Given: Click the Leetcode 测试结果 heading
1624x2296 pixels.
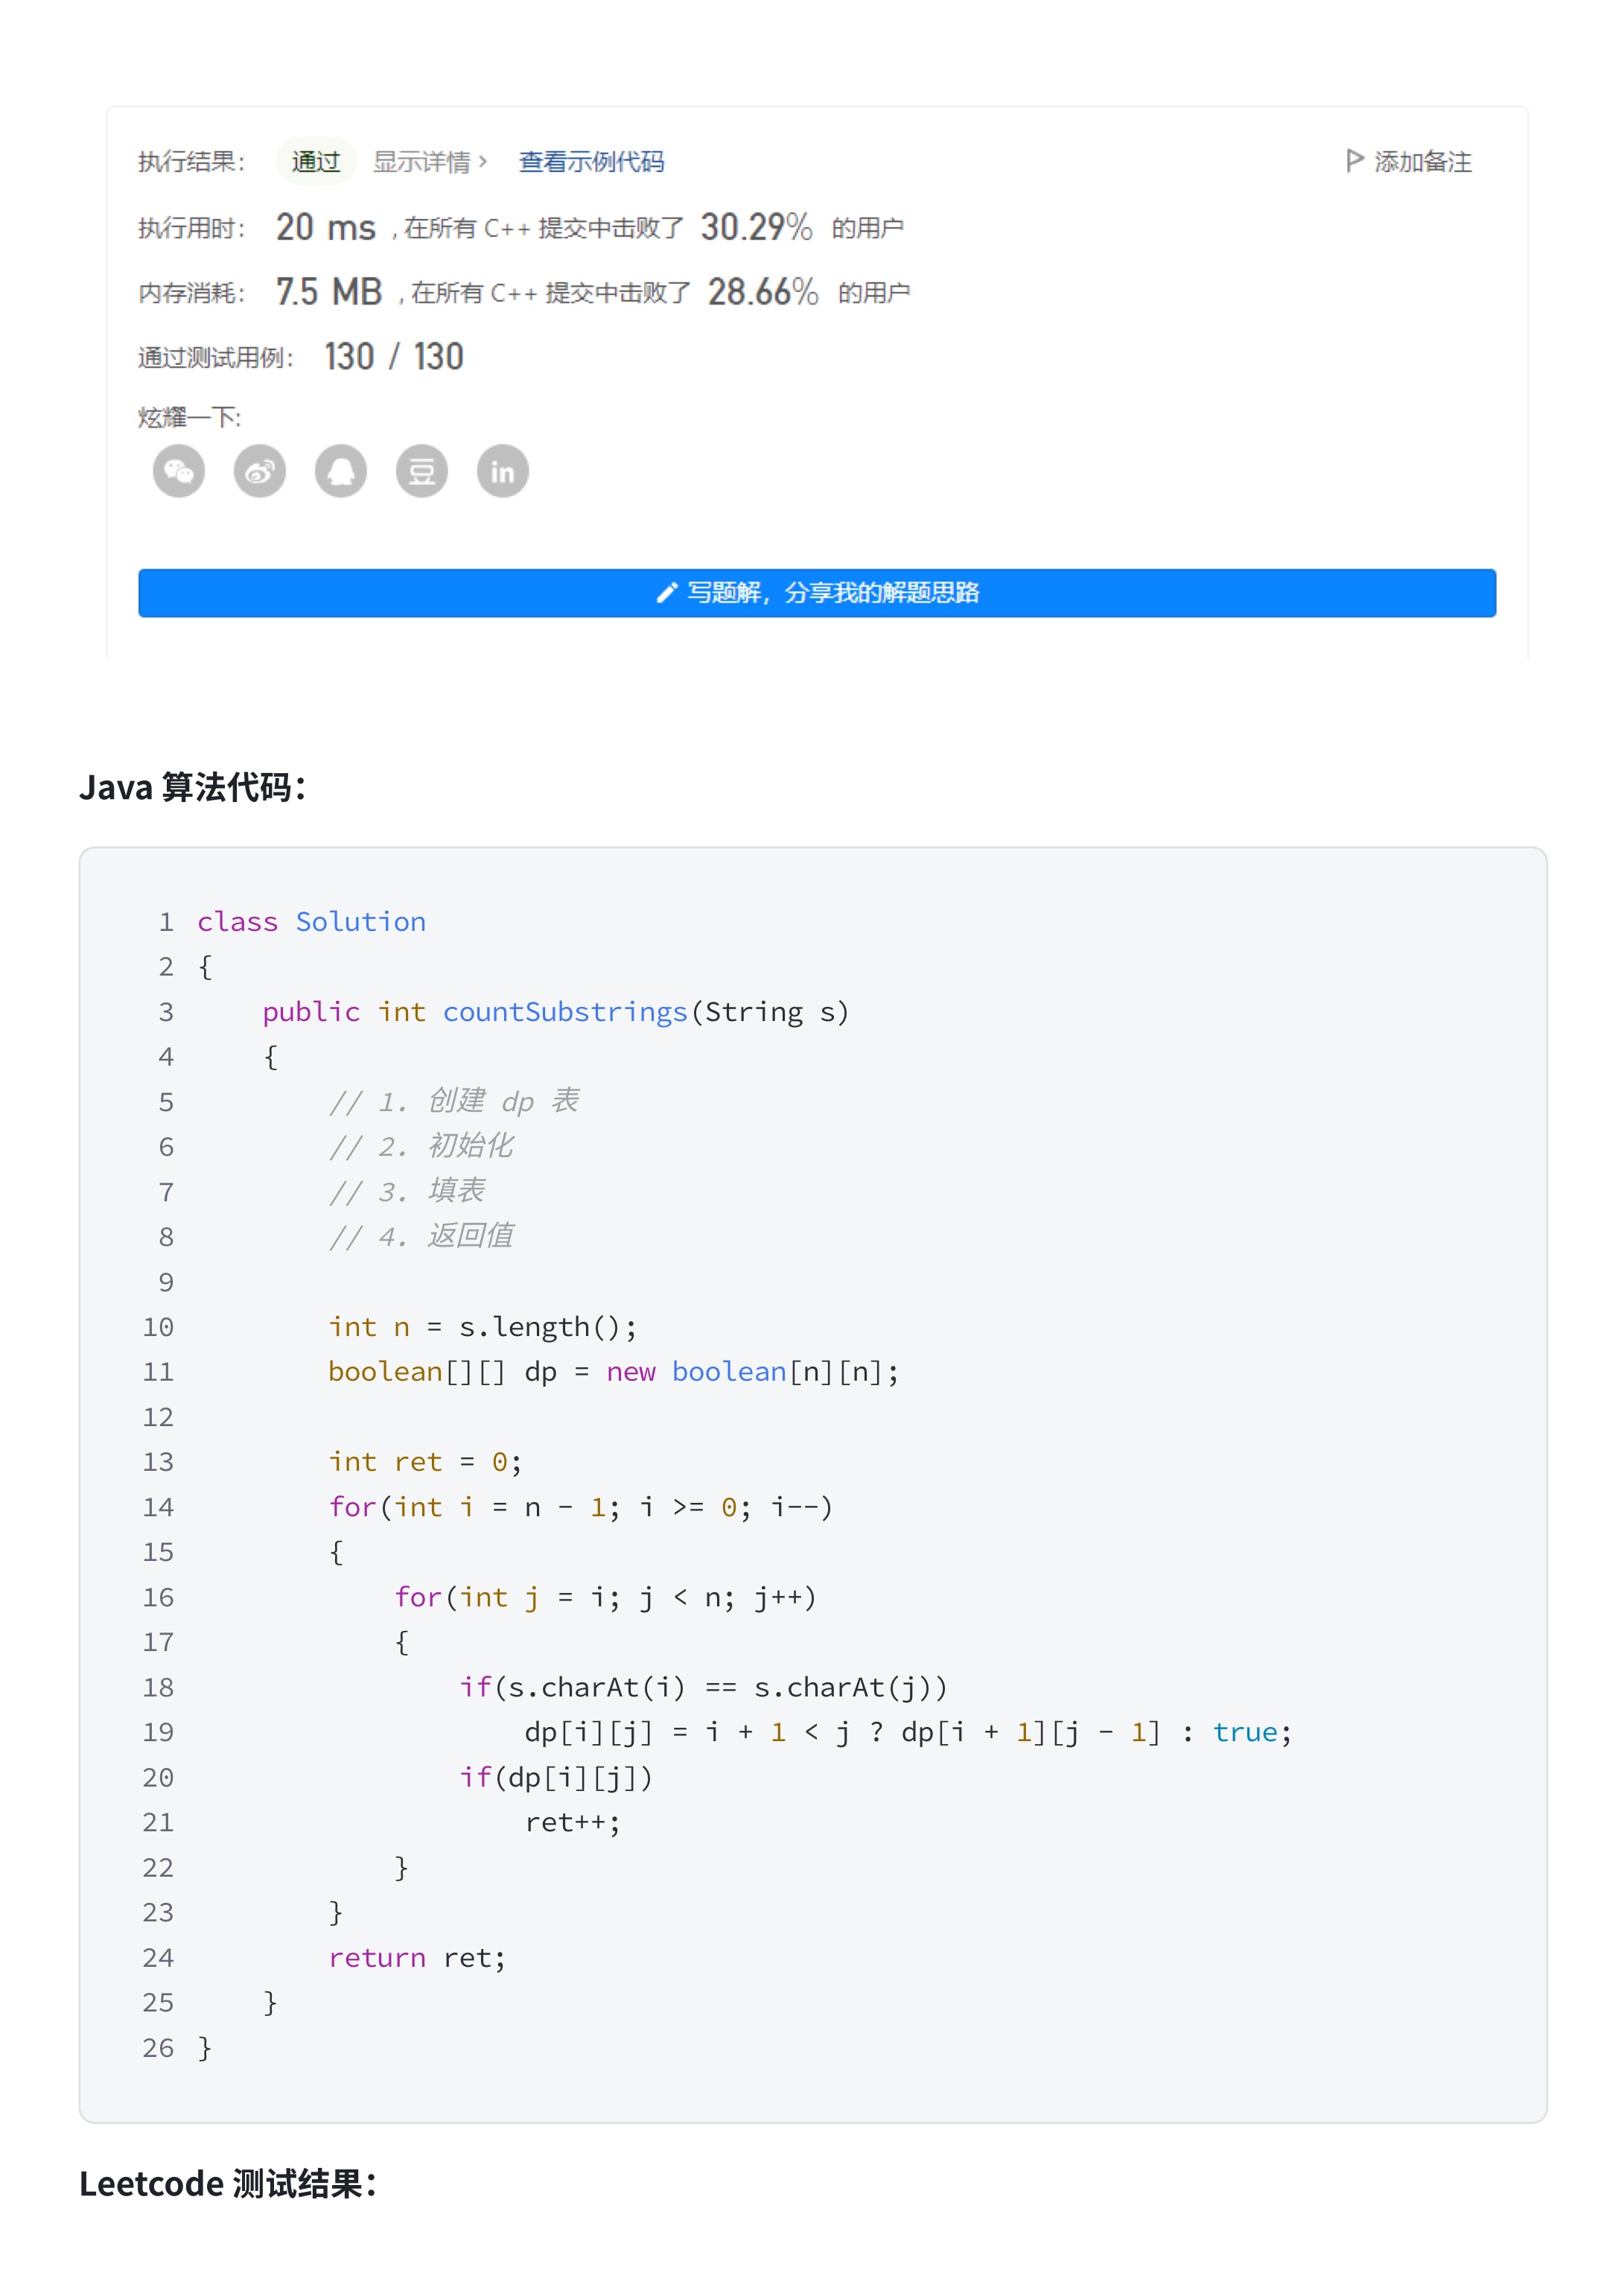Looking at the screenshot, I should [x=228, y=2183].
